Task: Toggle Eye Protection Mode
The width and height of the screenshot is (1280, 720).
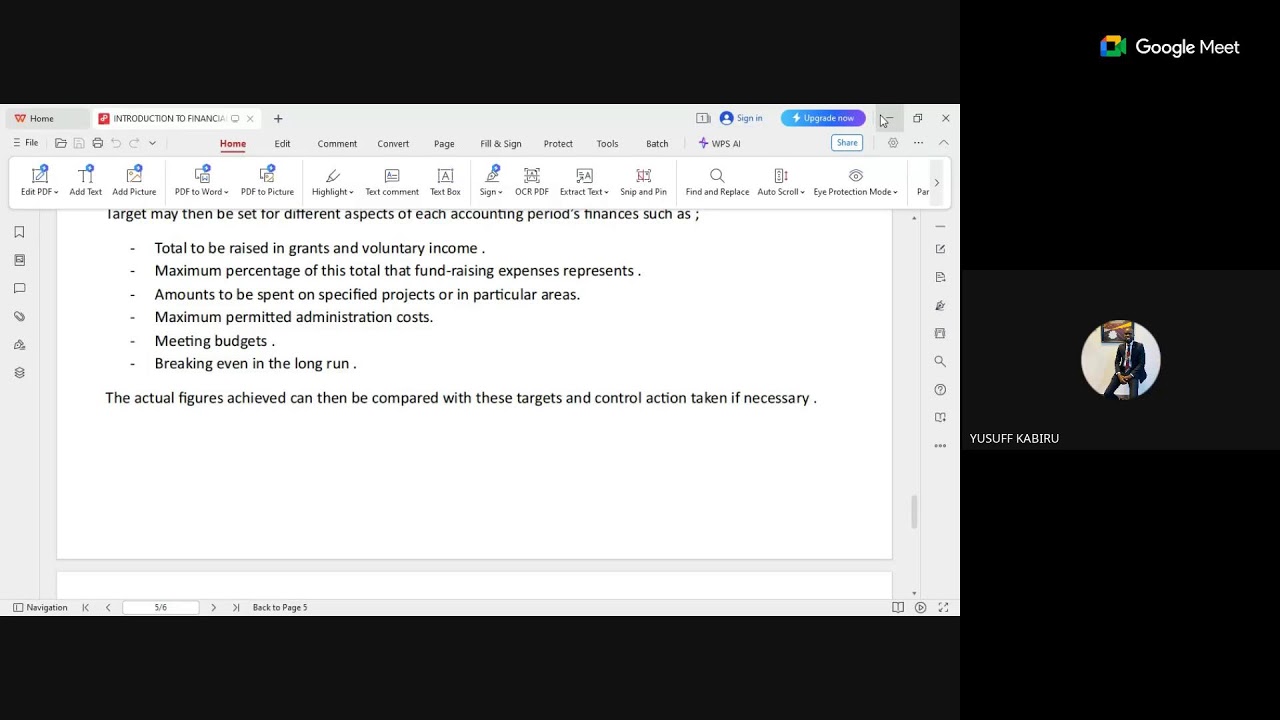Action: (x=855, y=181)
